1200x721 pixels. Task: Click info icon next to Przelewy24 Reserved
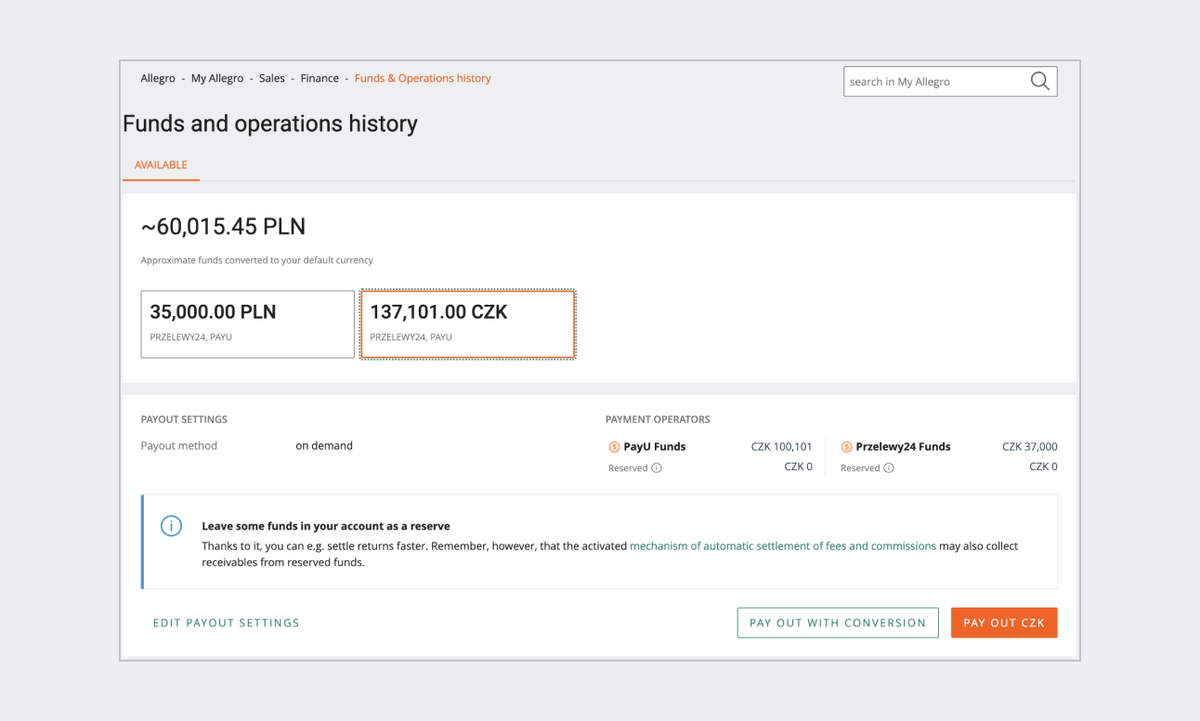tap(889, 468)
